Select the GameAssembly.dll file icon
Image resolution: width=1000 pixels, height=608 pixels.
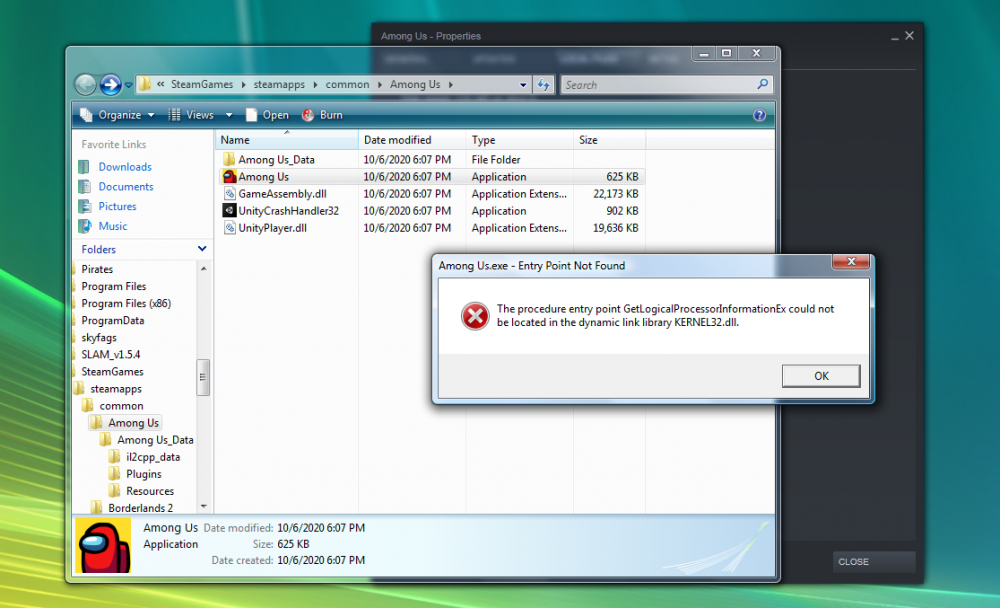pos(229,194)
